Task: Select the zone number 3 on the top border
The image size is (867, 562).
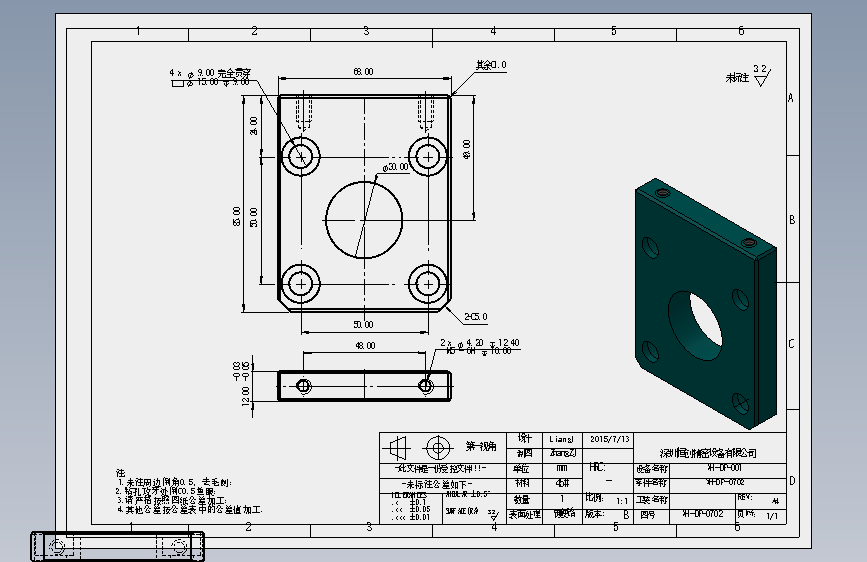Action: [366, 31]
